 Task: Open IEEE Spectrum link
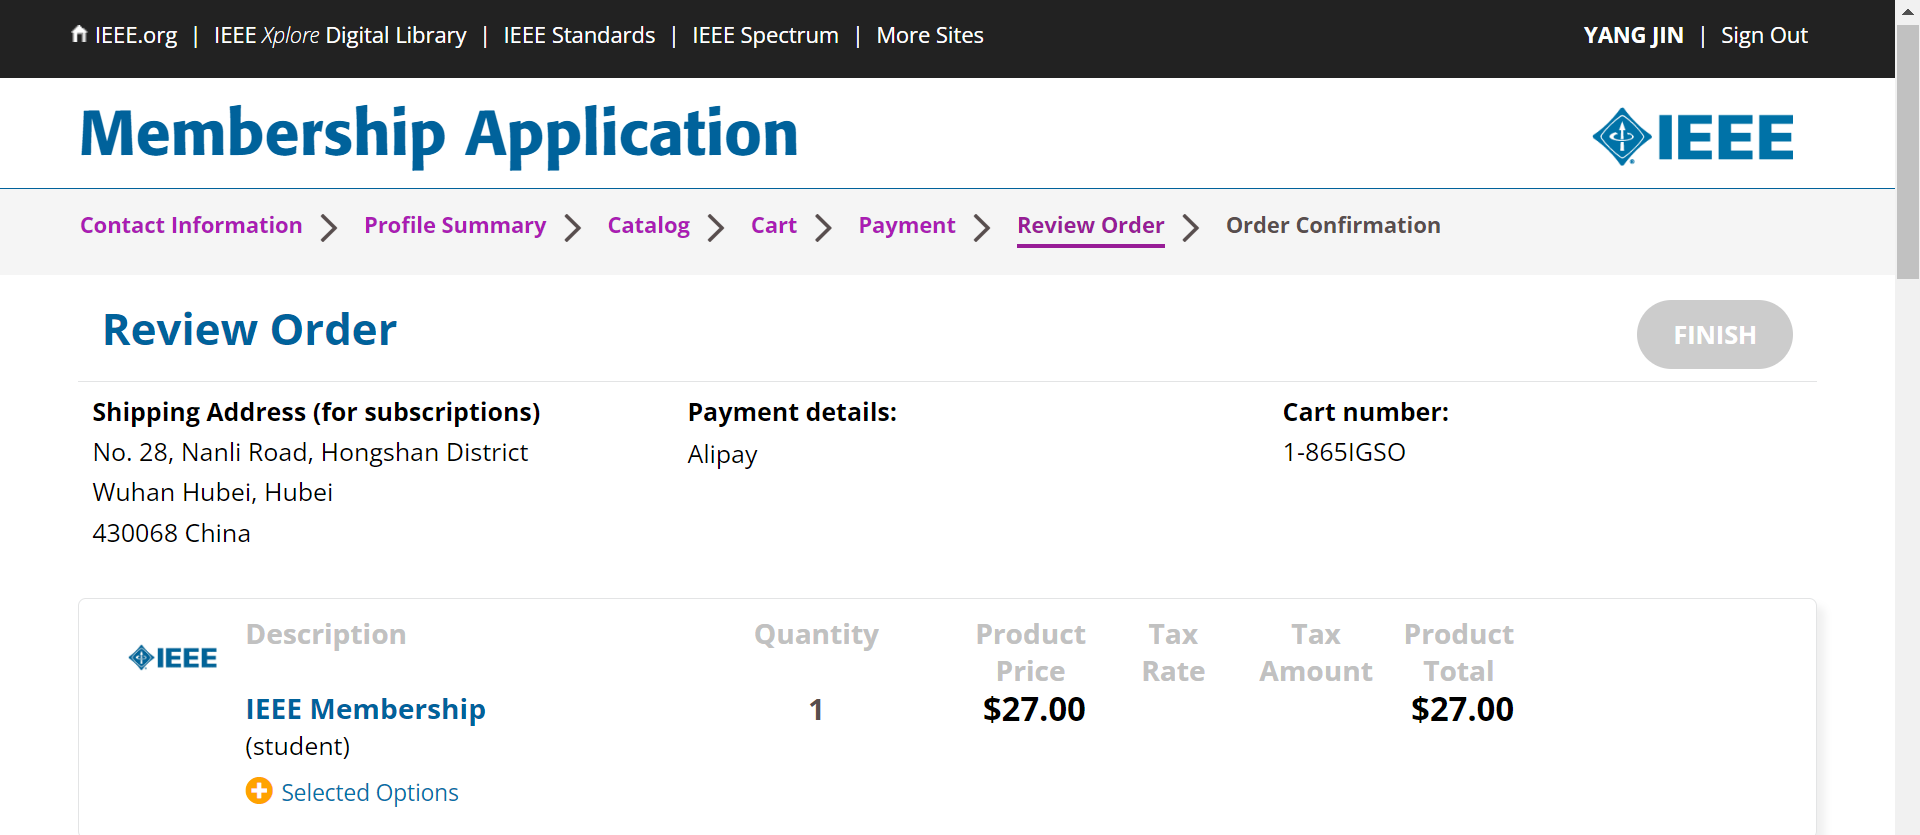point(765,35)
